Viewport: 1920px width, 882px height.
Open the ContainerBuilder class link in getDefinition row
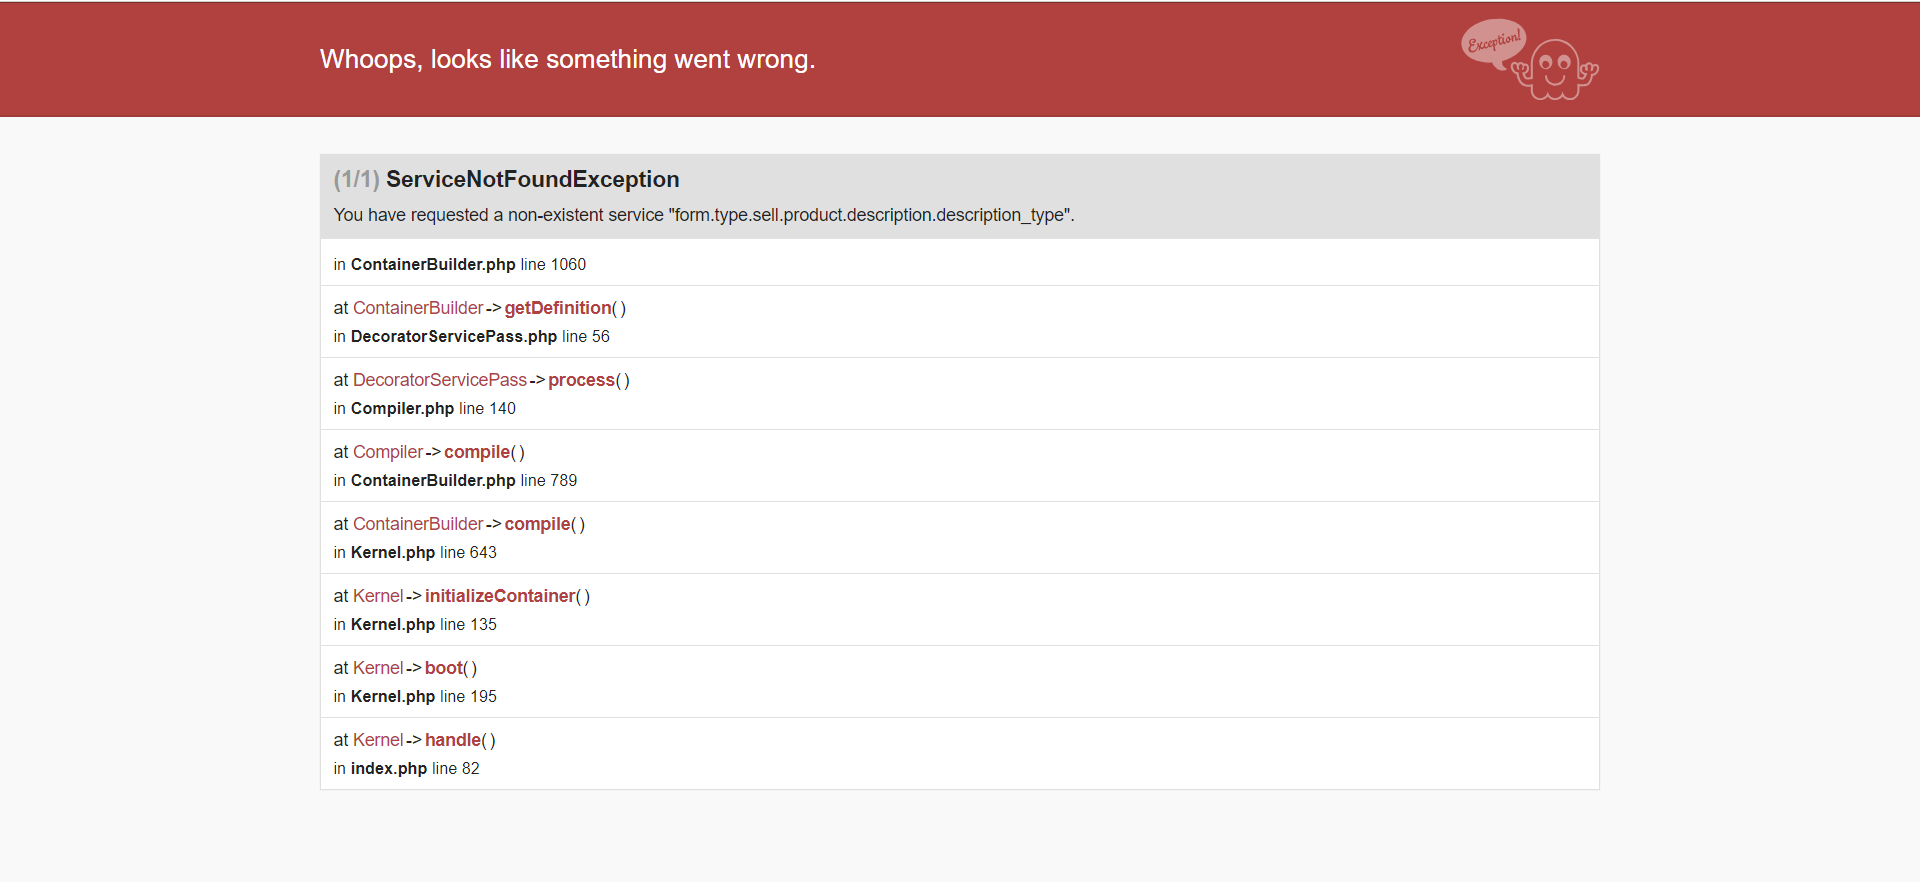point(418,308)
